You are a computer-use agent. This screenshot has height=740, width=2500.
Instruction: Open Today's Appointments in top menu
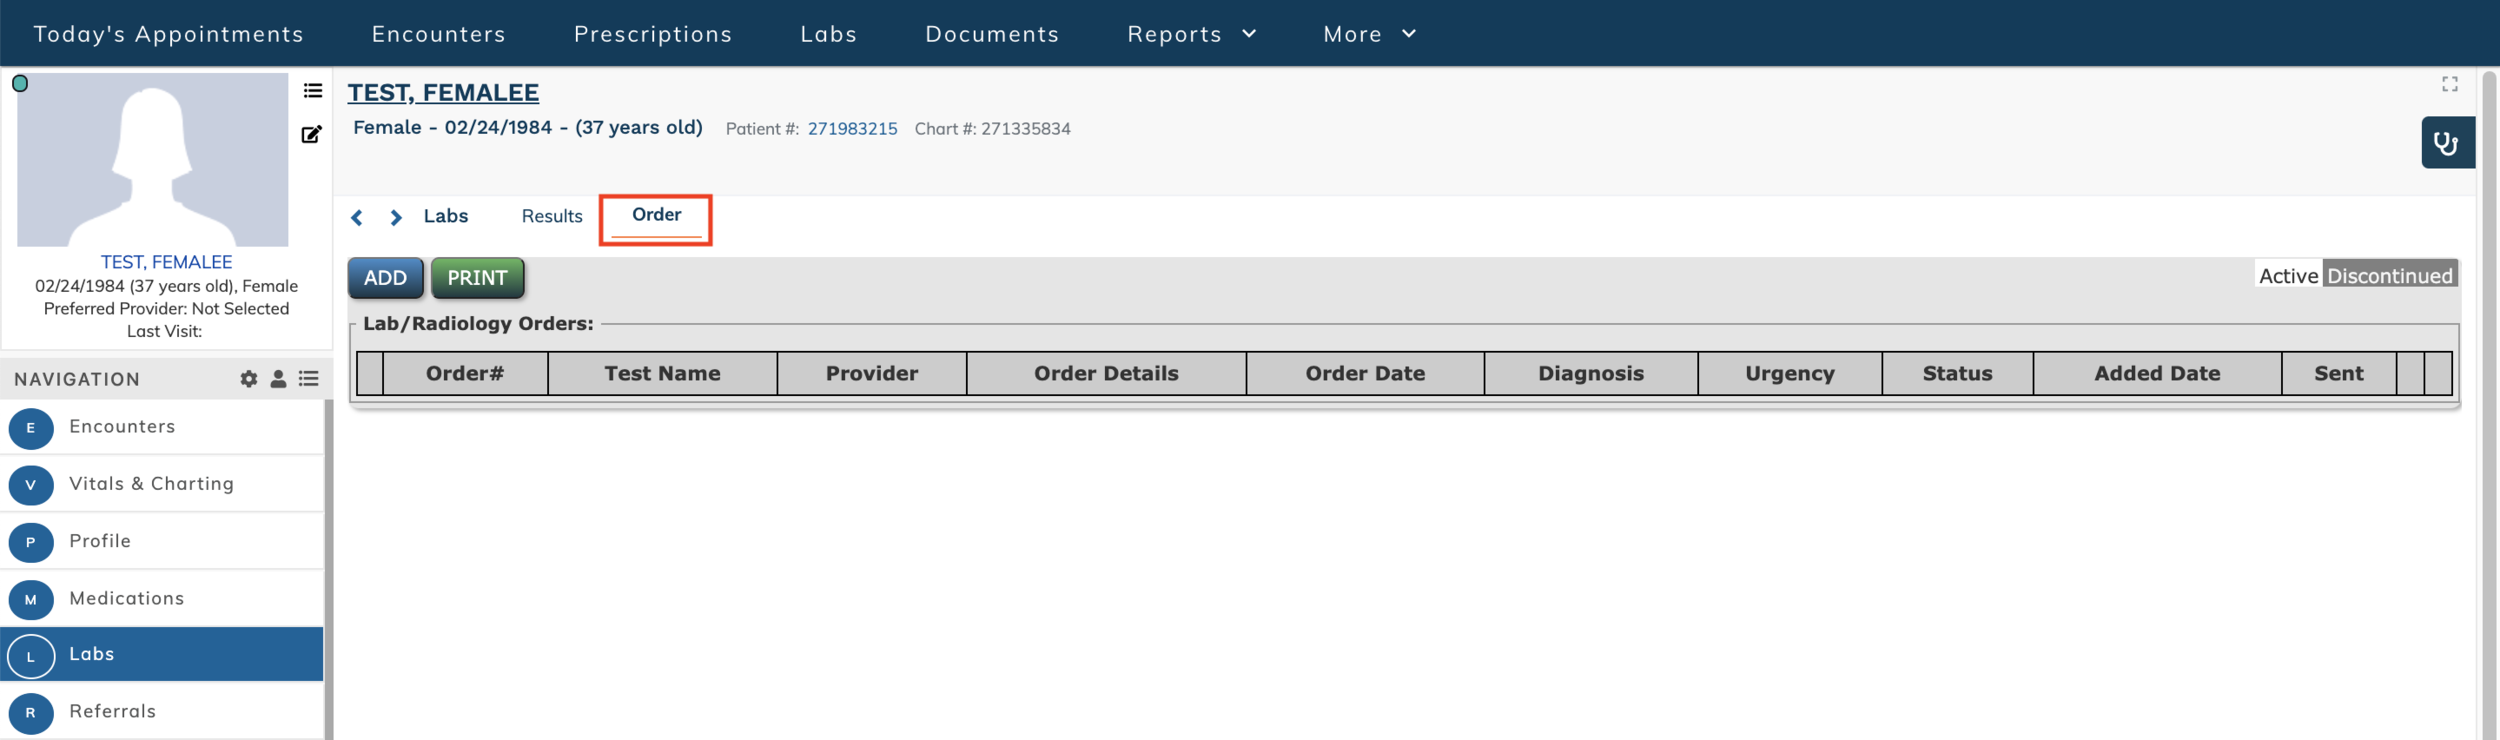[168, 34]
